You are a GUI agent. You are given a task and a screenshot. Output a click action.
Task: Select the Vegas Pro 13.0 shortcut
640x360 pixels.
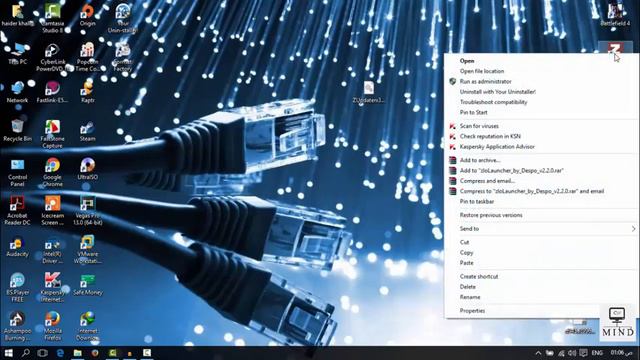click(x=87, y=211)
